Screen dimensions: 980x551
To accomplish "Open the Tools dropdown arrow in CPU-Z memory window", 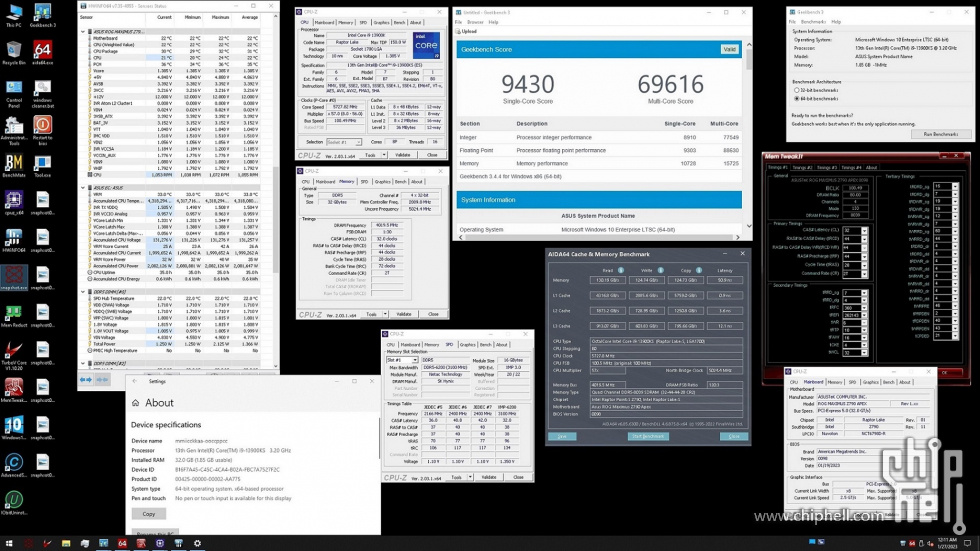I will pos(385,314).
